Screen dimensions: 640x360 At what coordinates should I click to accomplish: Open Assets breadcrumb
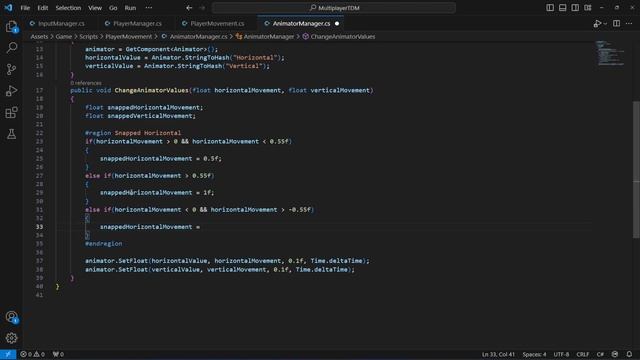pos(39,36)
